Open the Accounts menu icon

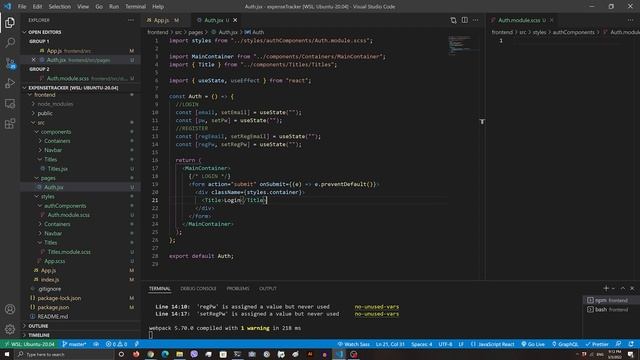click(10, 309)
